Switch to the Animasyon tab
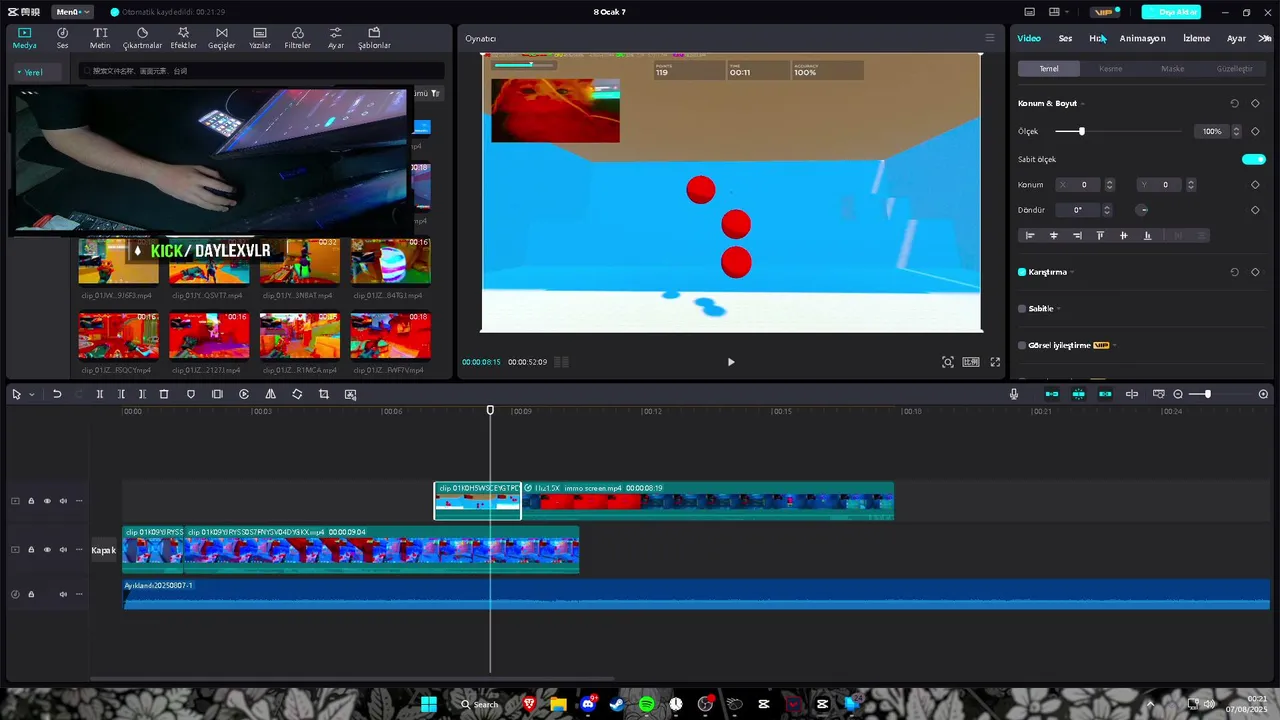 coord(1143,38)
